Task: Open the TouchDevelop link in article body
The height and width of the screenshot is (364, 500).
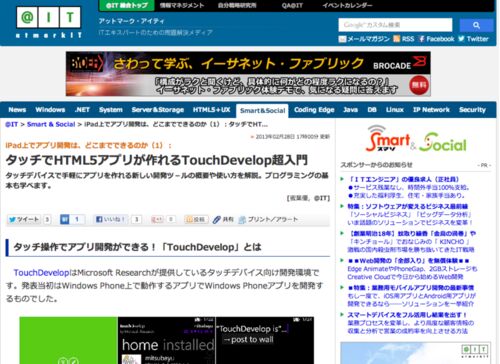Action: [41, 273]
